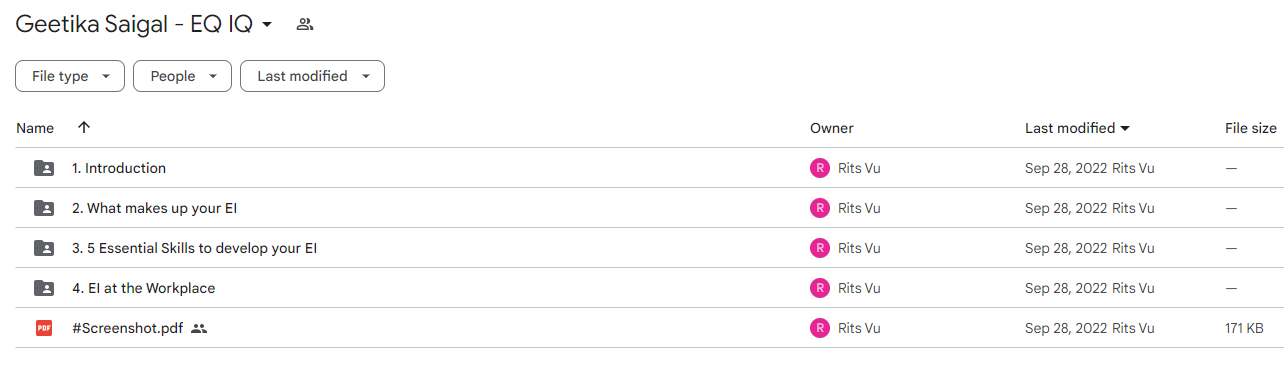
Task: Expand the Last modified filter chip
Action: tap(312, 76)
